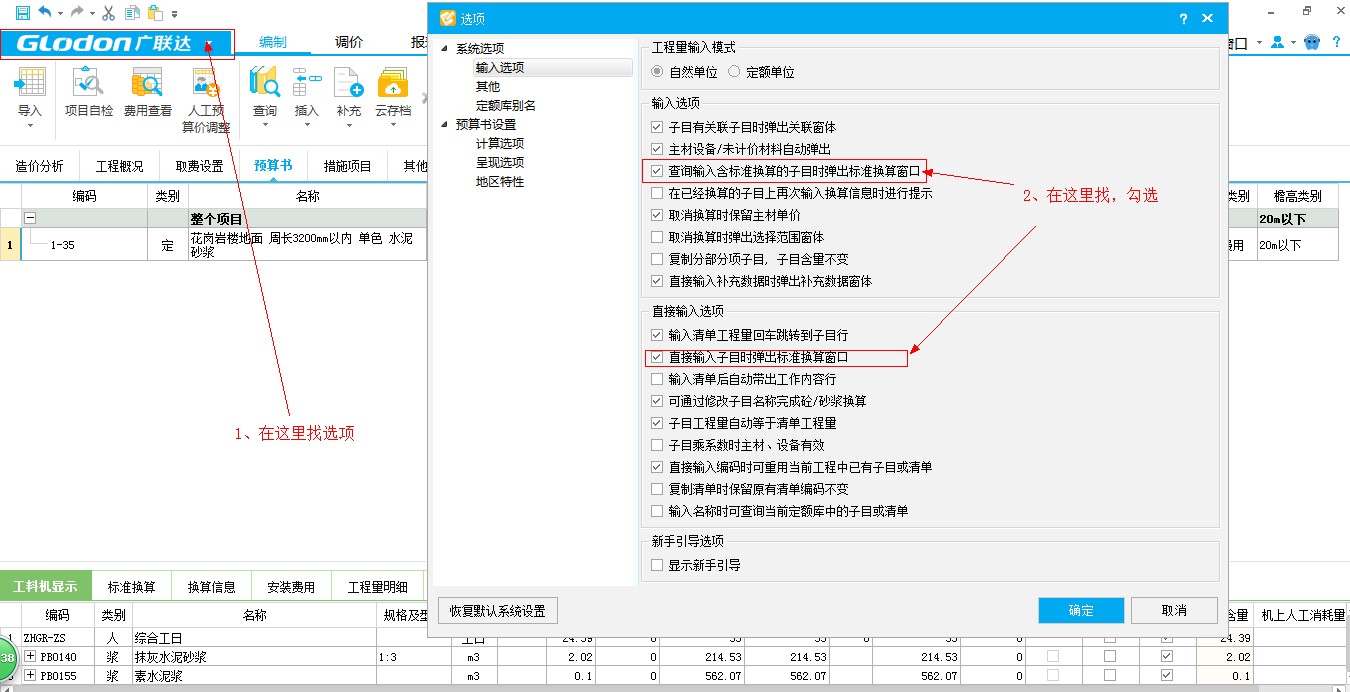Toggle 取消换算时保留主材单价 checkbox
The image size is (1350, 692).
(657, 215)
